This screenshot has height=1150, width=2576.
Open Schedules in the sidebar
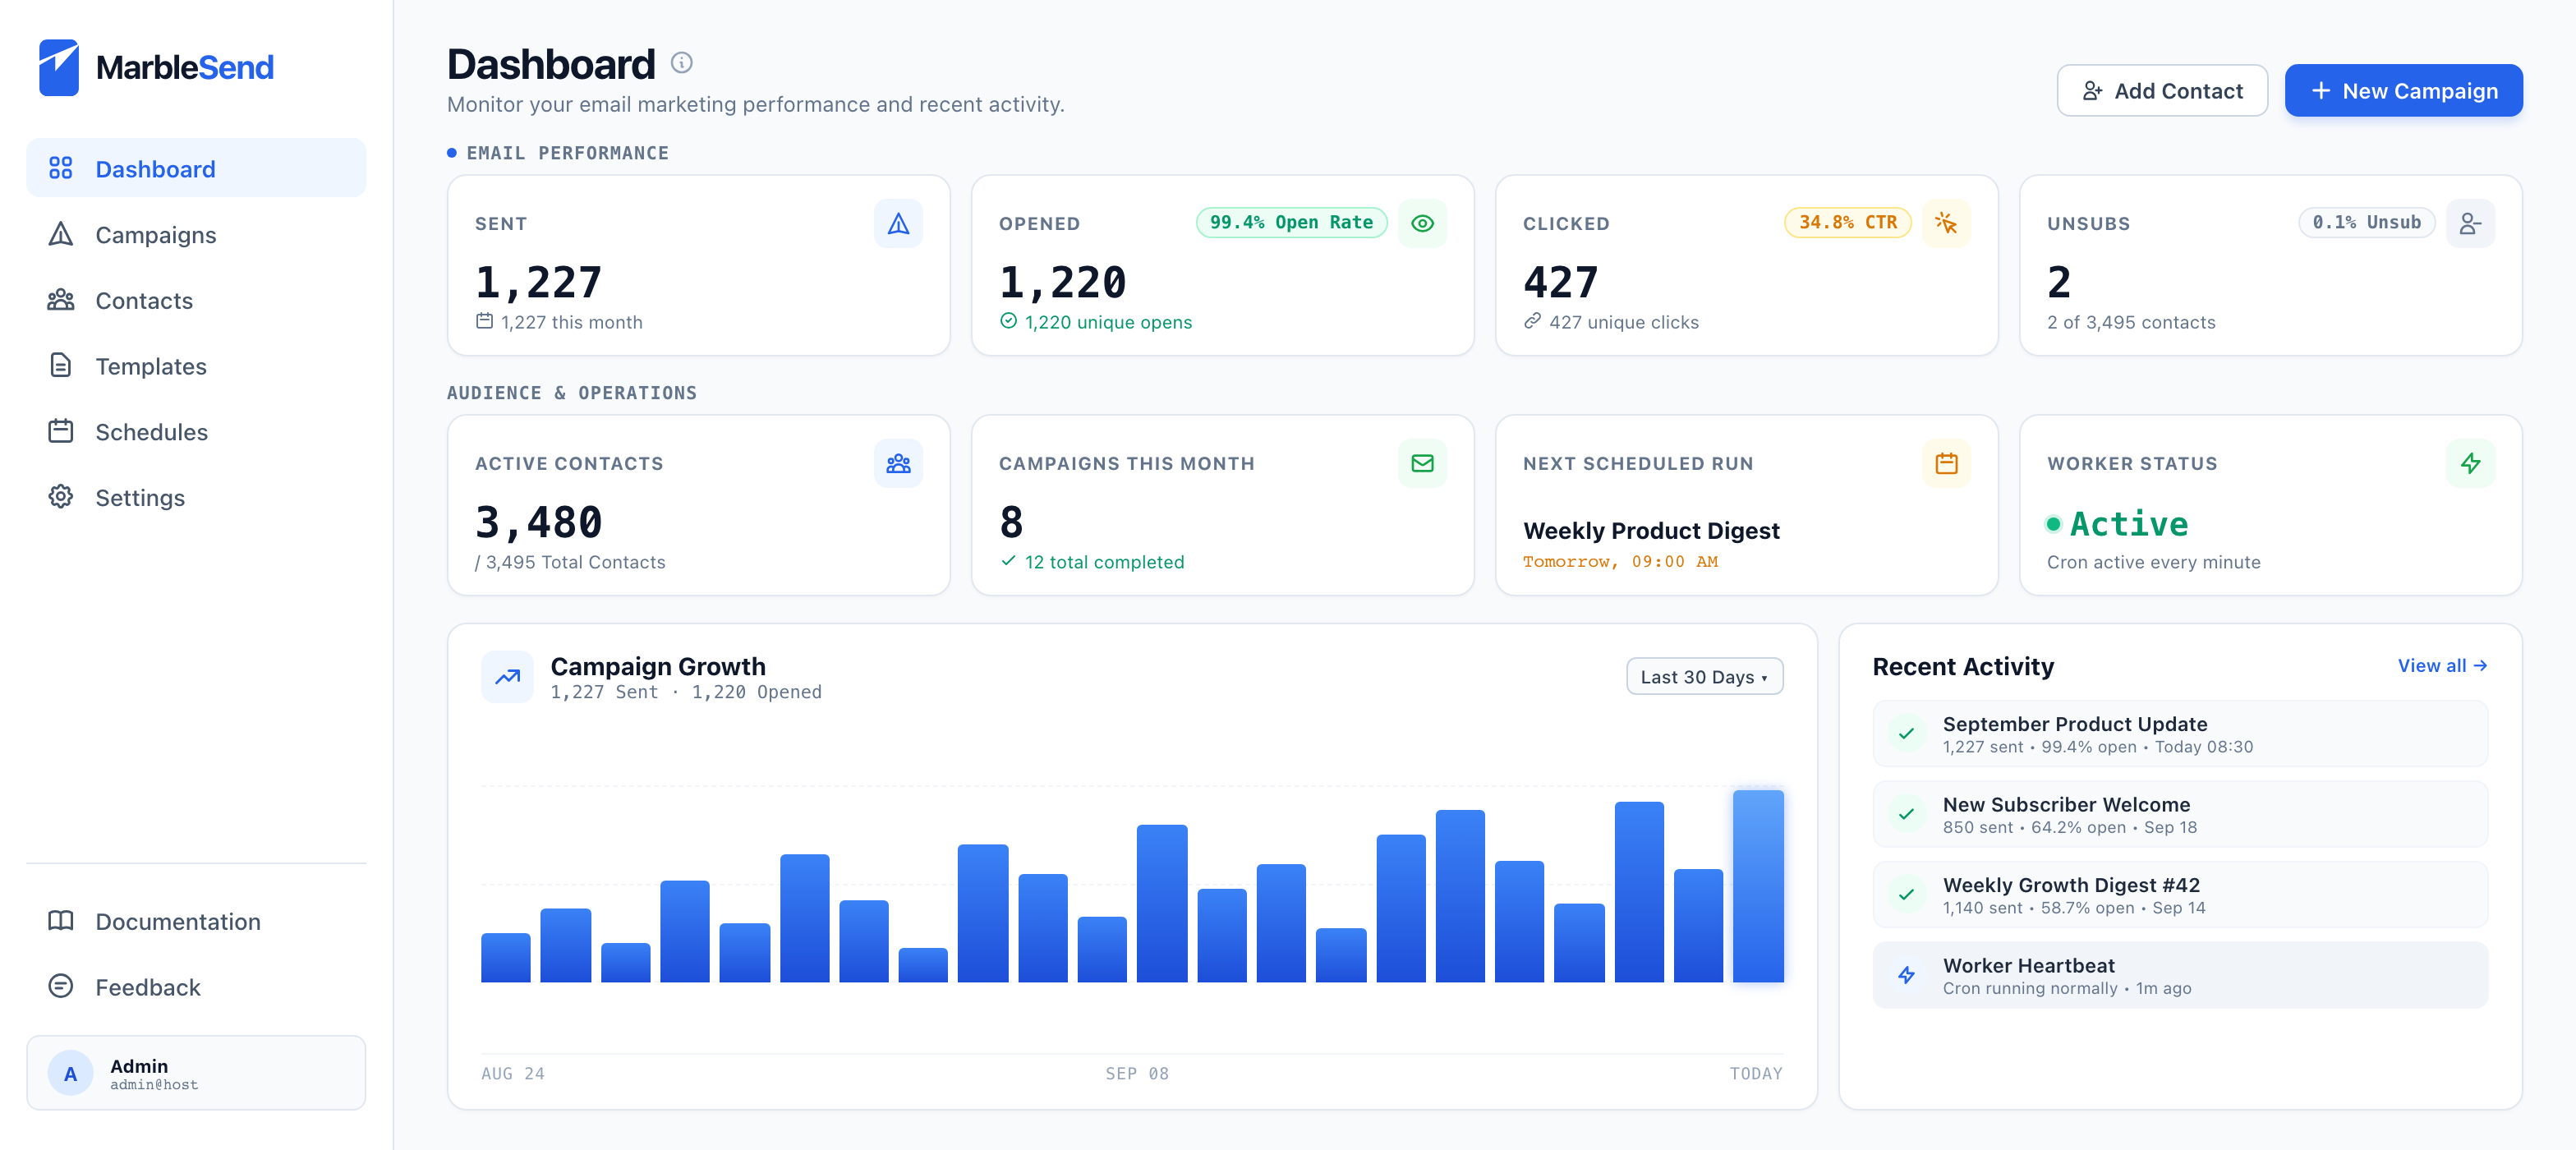(x=196, y=431)
